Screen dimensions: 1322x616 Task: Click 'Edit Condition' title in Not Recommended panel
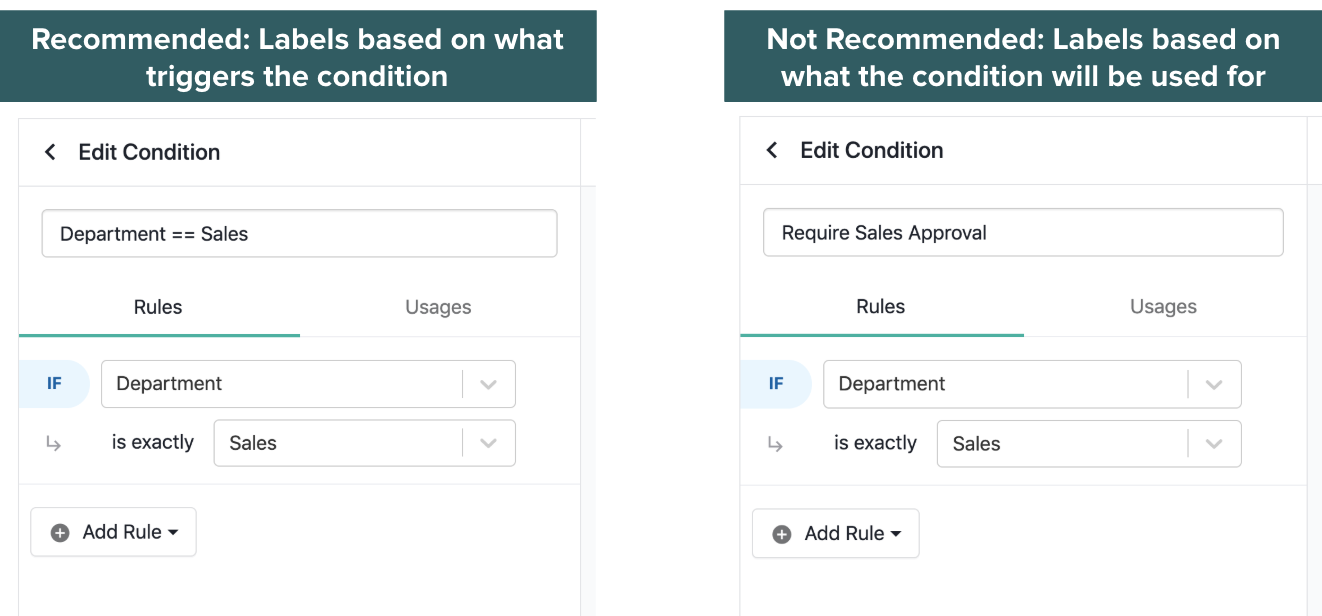(872, 150)
